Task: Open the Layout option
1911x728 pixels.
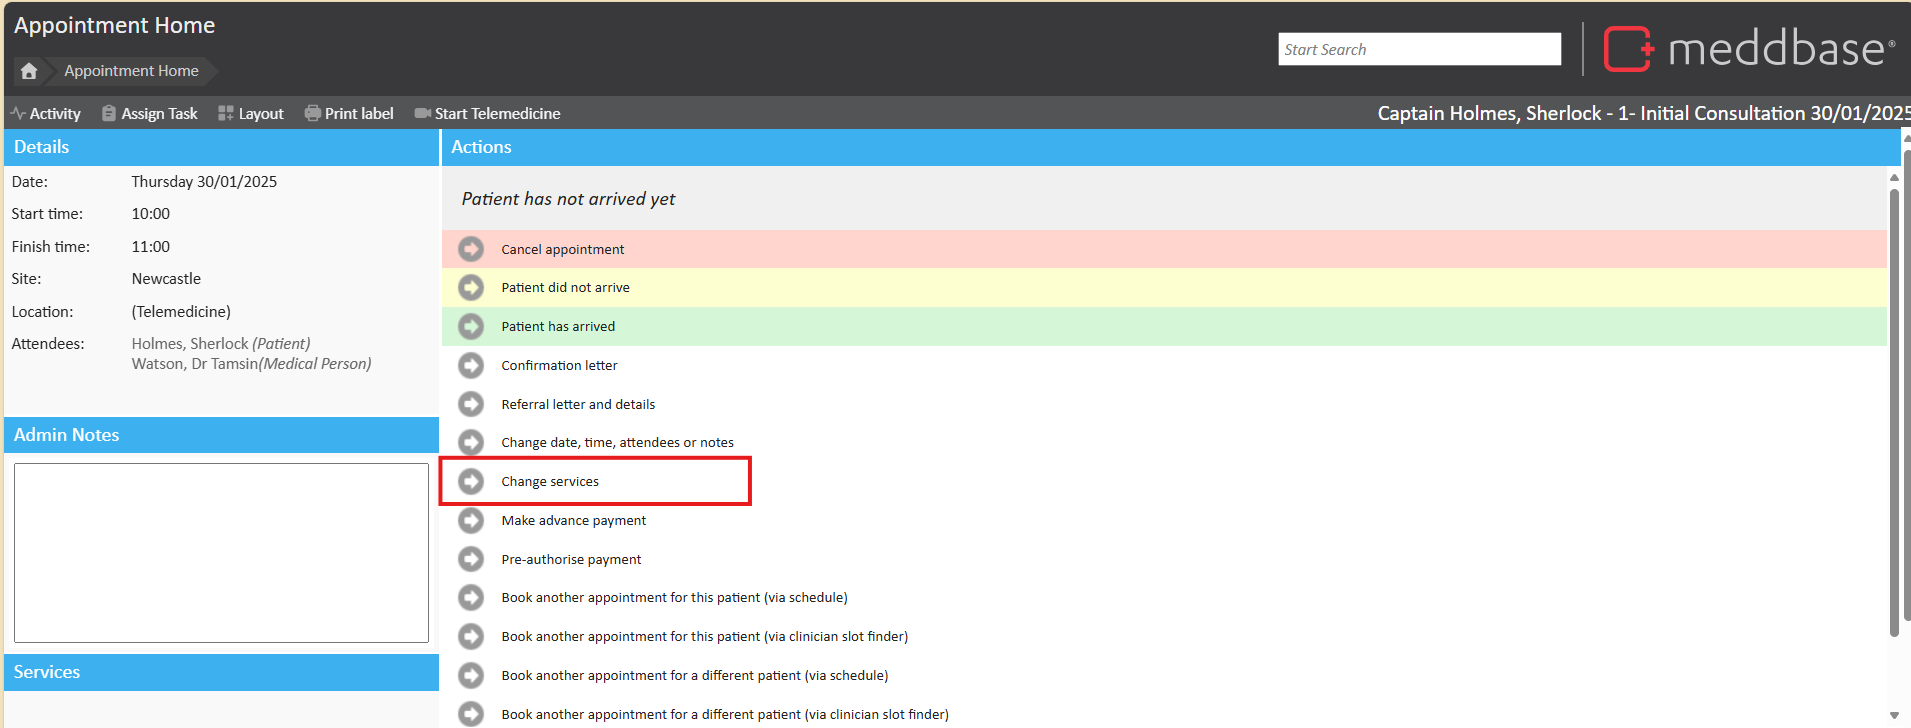Action: (251, 114)
